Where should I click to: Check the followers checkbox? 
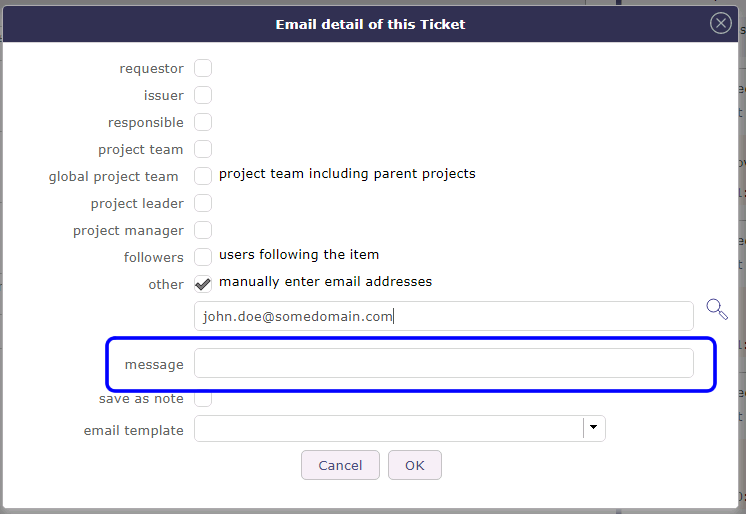click(x=203, y=257)
